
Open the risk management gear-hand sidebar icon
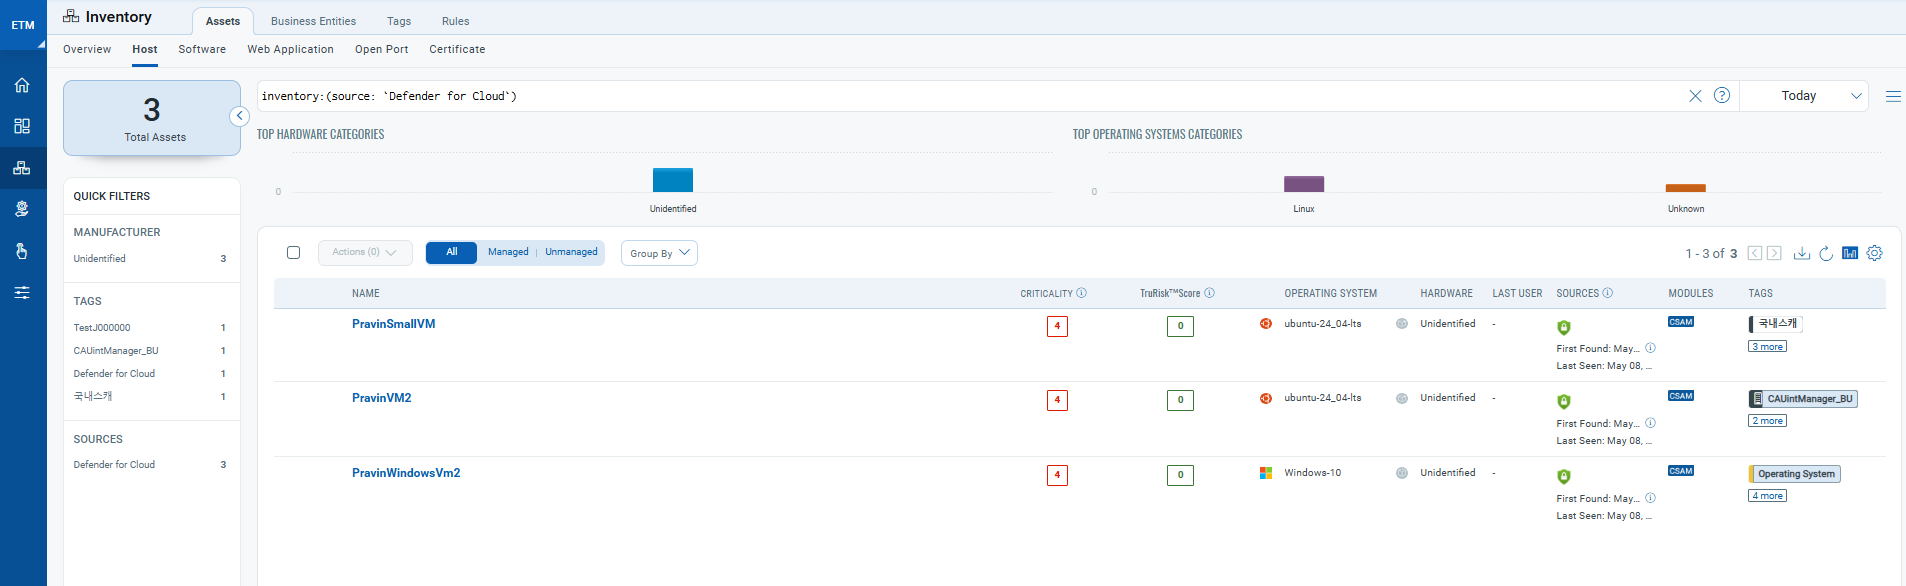[x=22, y=209]
